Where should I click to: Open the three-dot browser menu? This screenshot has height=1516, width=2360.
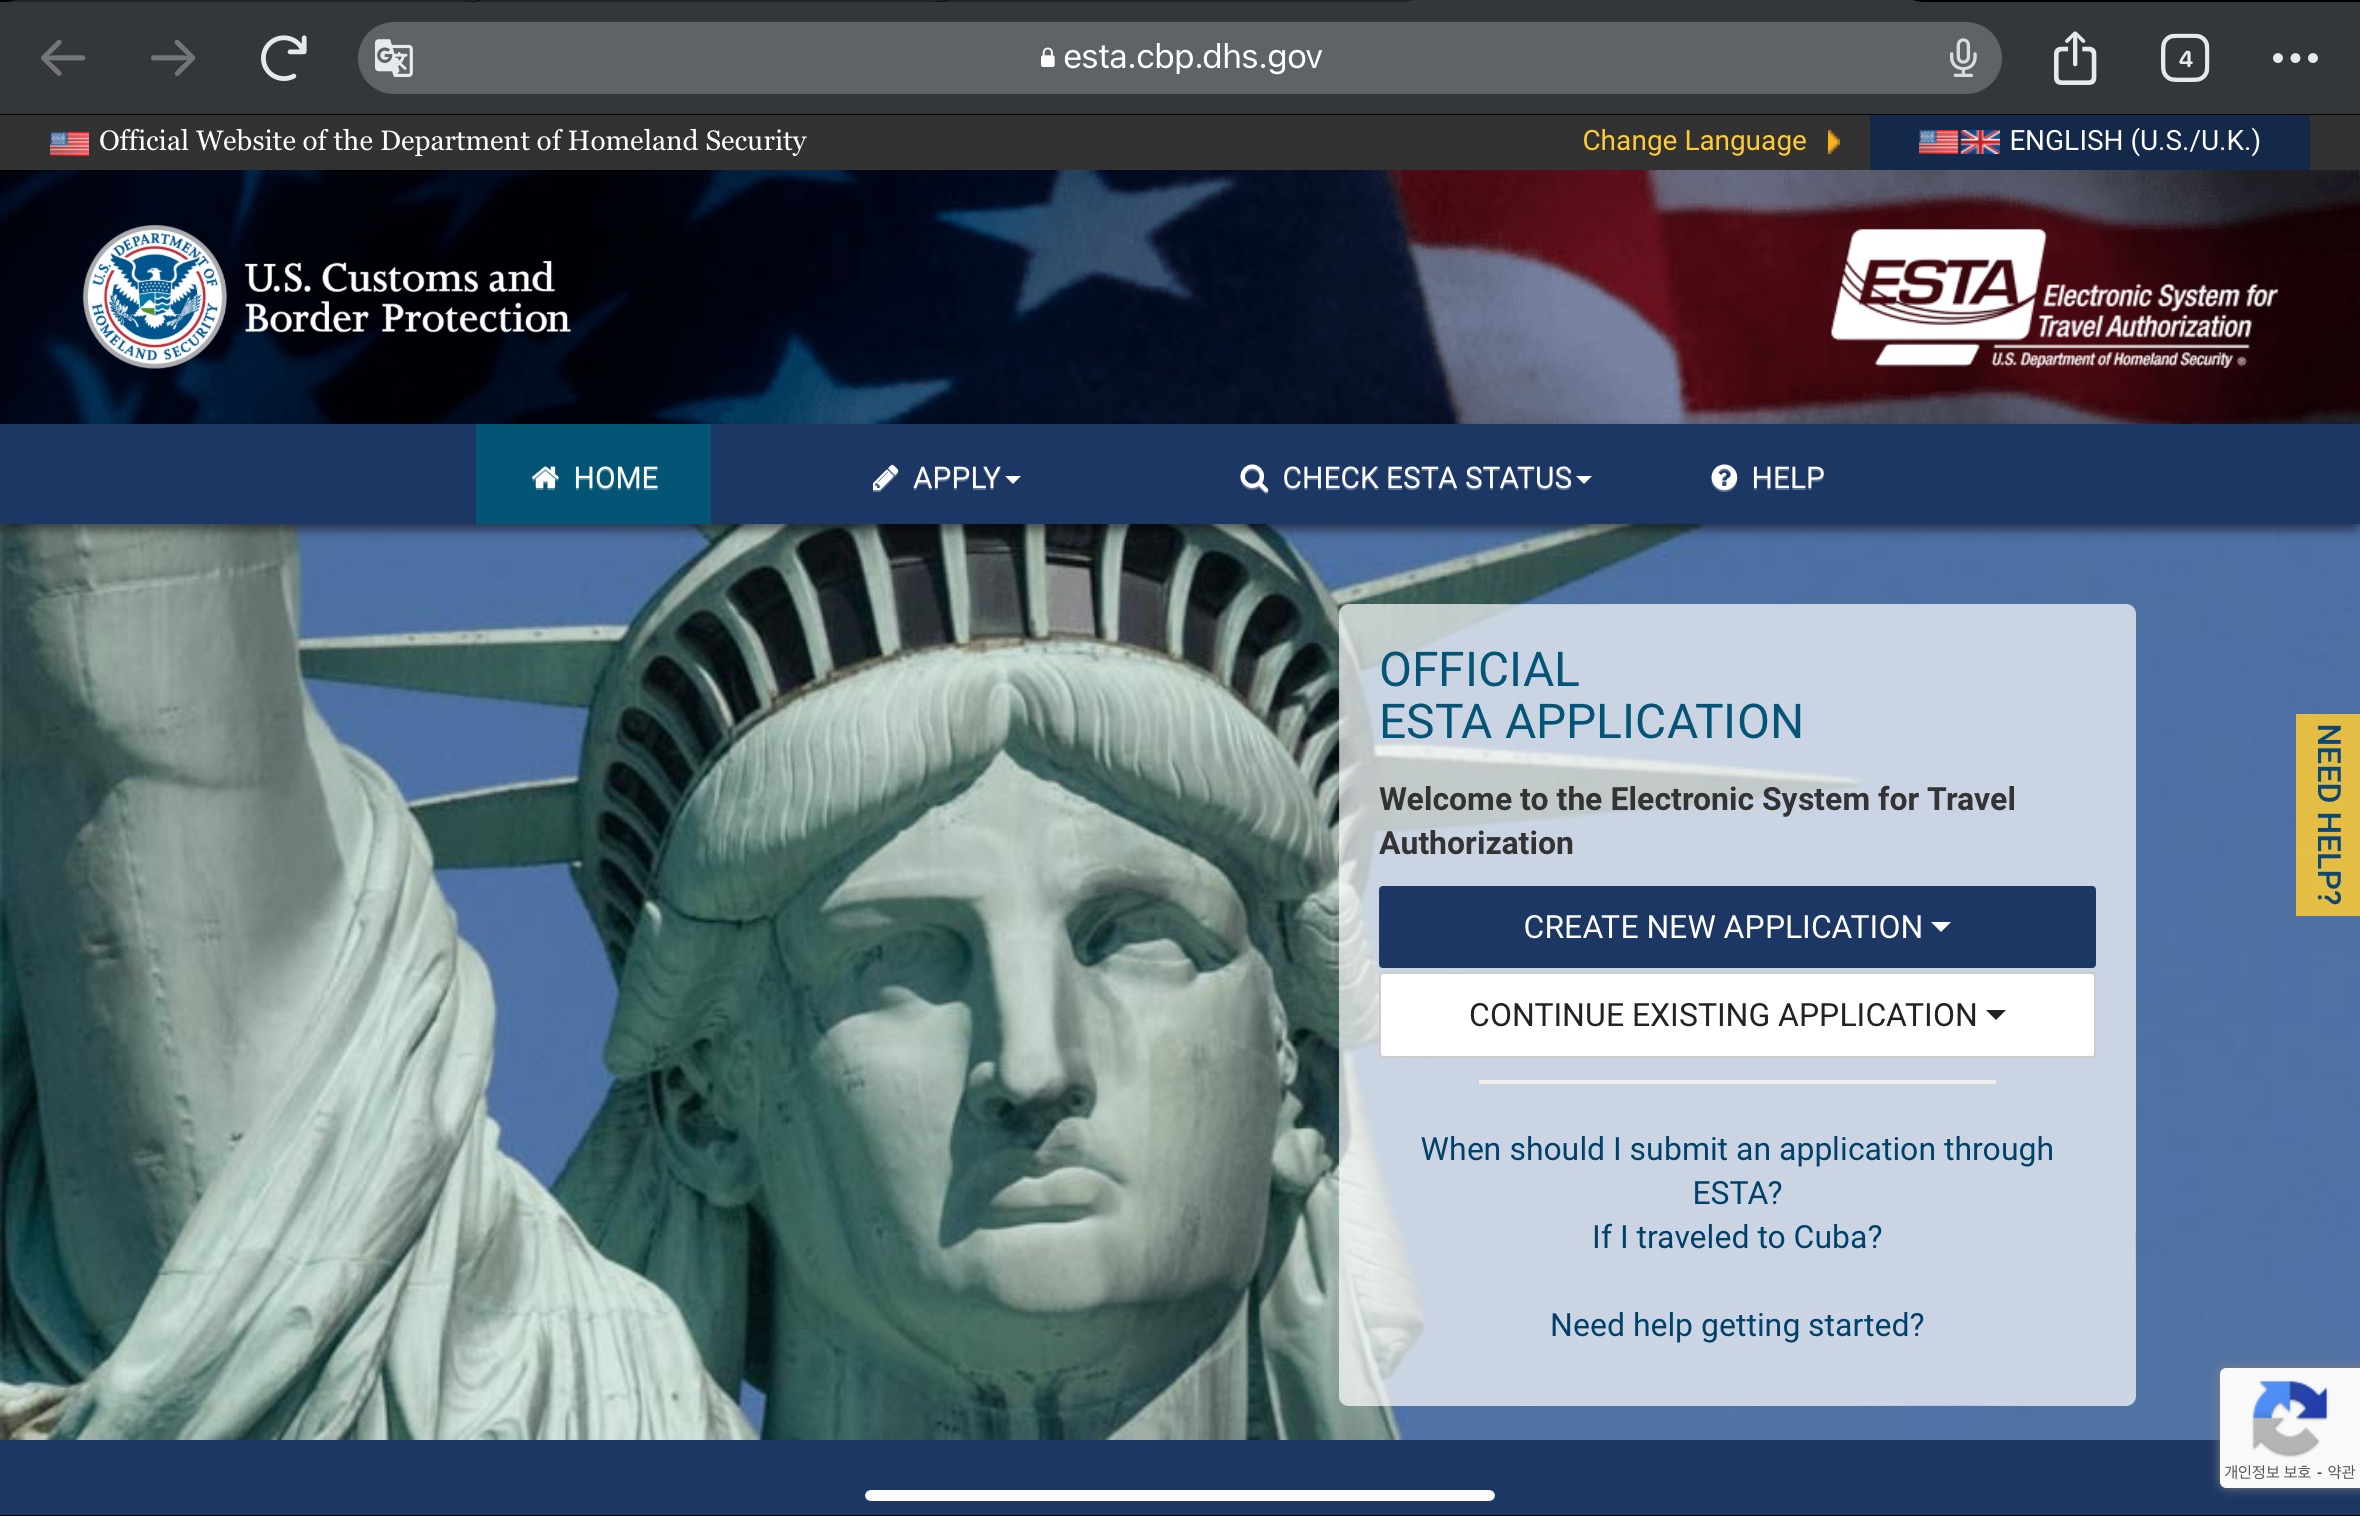tap(2294, 58)
